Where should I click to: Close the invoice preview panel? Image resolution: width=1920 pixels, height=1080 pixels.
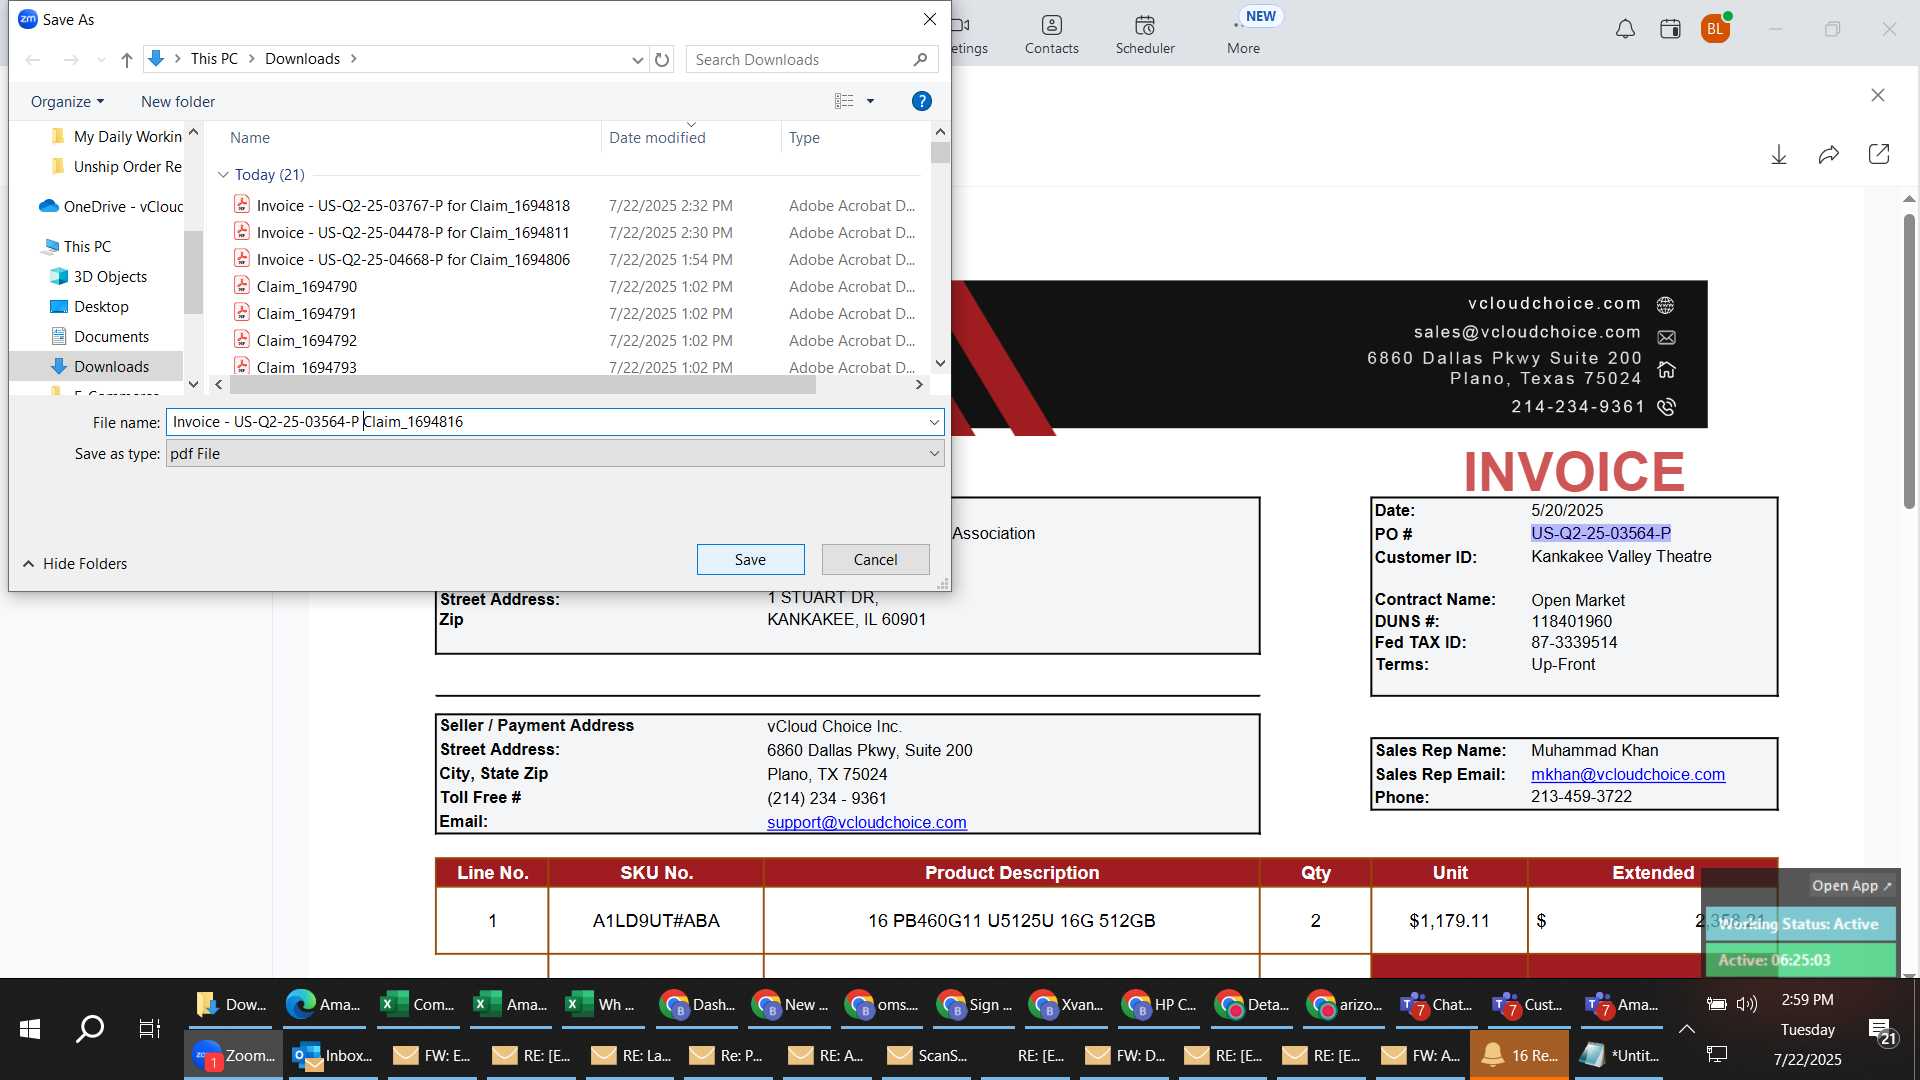coord(1878,95)
